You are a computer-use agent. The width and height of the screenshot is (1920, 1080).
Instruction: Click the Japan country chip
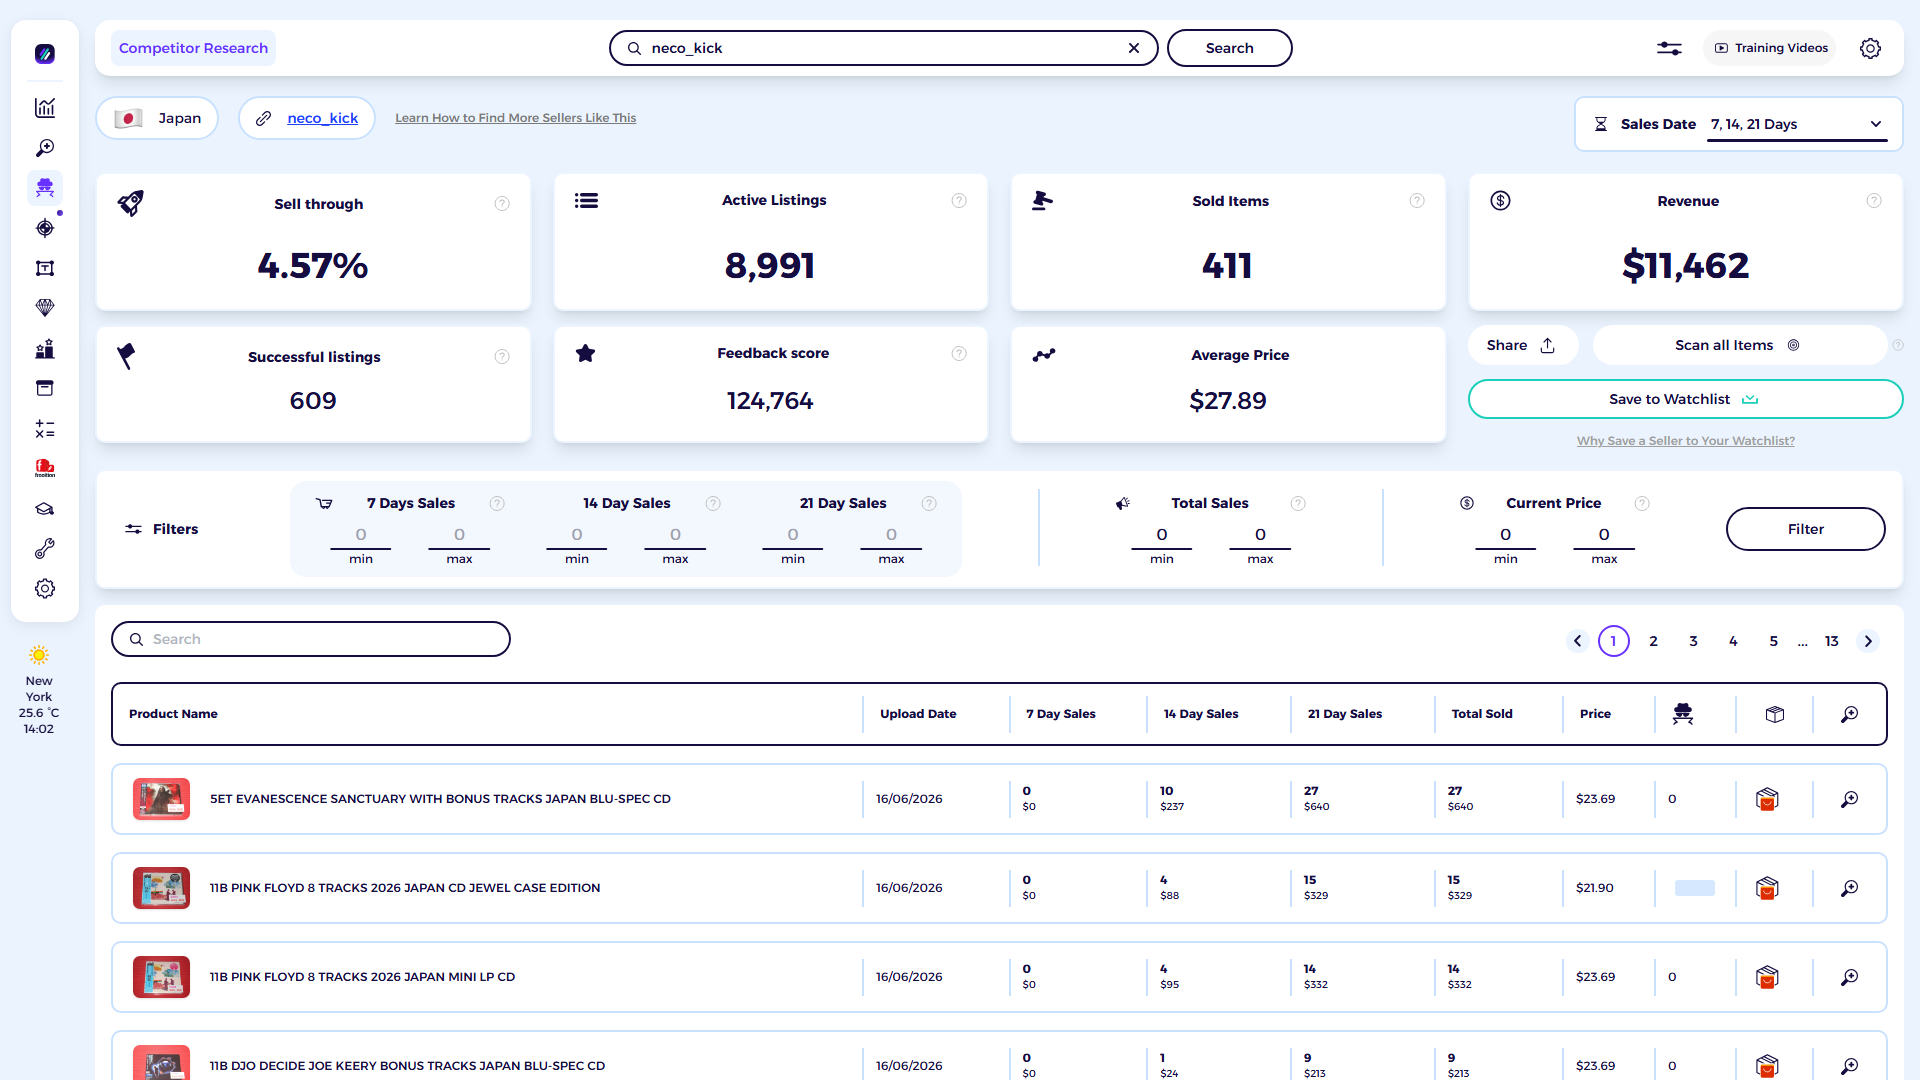point(157,118)
